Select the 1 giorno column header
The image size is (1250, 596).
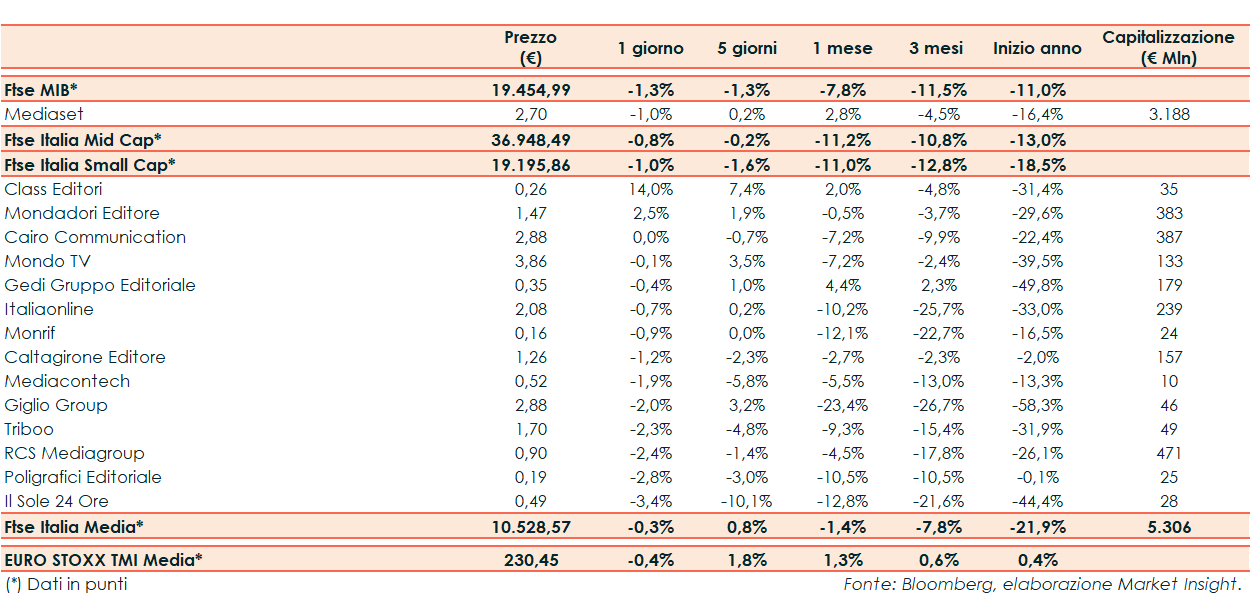(x=650, y=48)
